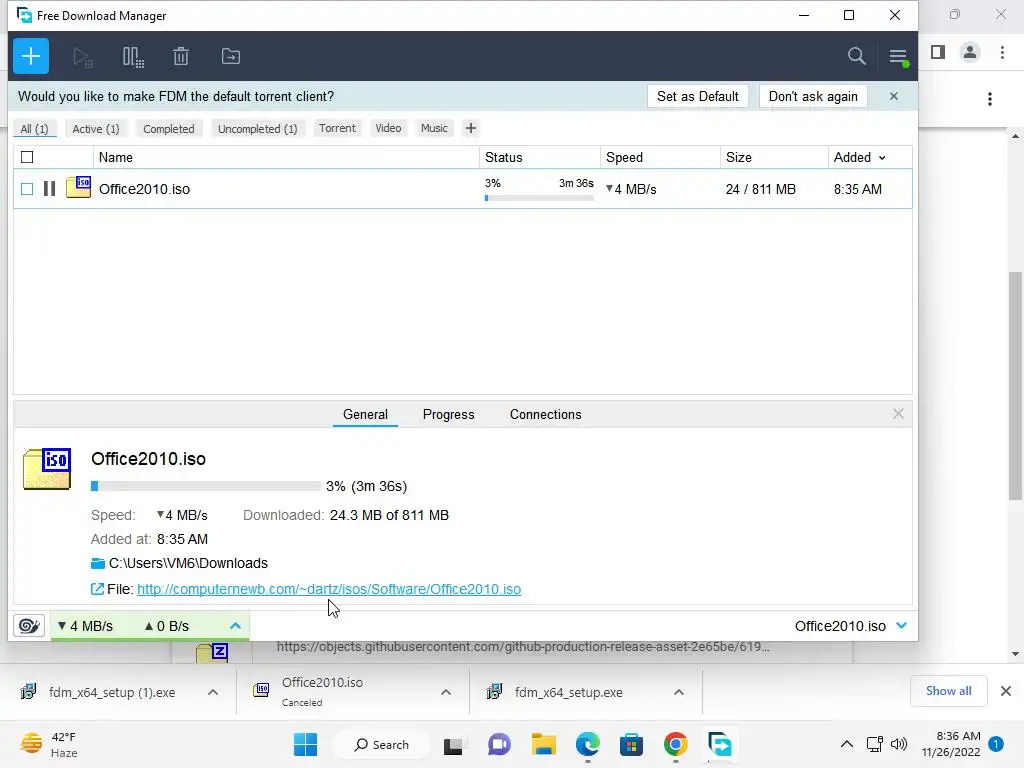The height and width of the screenshot is (768, 1024).
Task: Move selected download to folder icon
Action: [x=231, y=56]
